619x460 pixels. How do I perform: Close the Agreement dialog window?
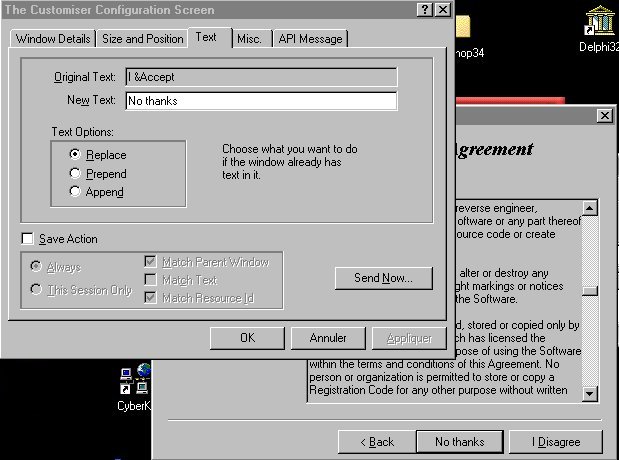[604, 116]
